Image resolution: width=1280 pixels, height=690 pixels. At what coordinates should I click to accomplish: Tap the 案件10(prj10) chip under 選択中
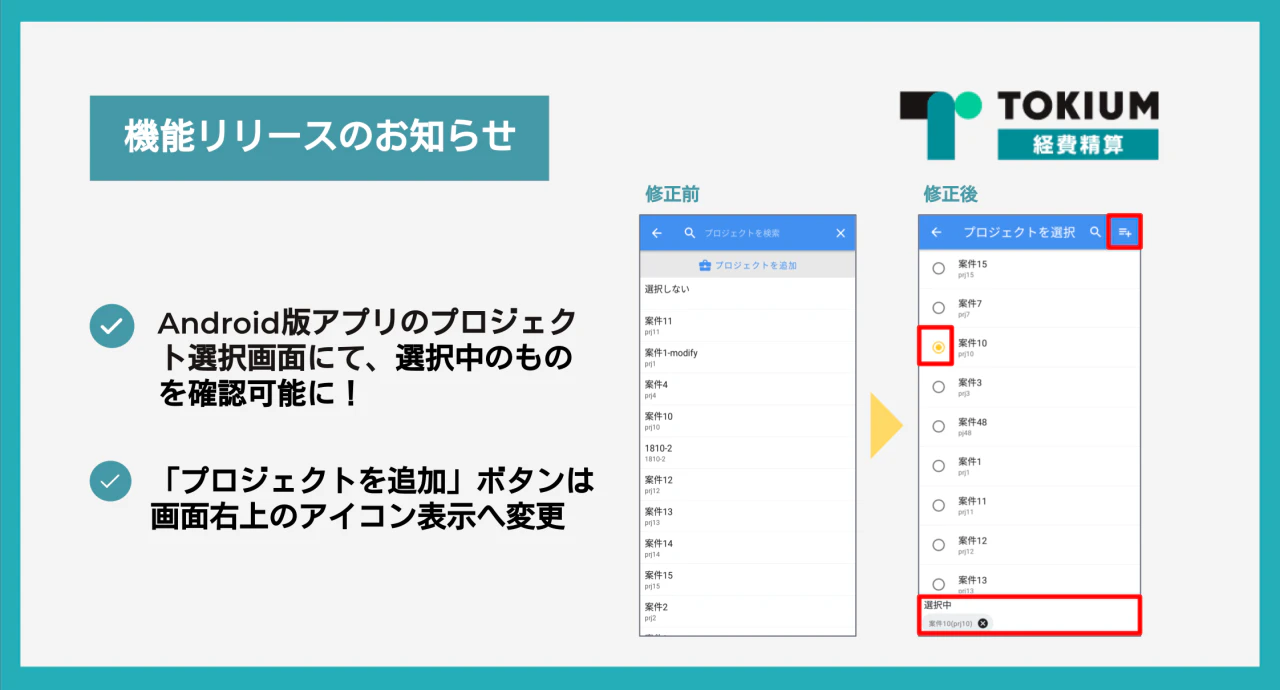952,623
